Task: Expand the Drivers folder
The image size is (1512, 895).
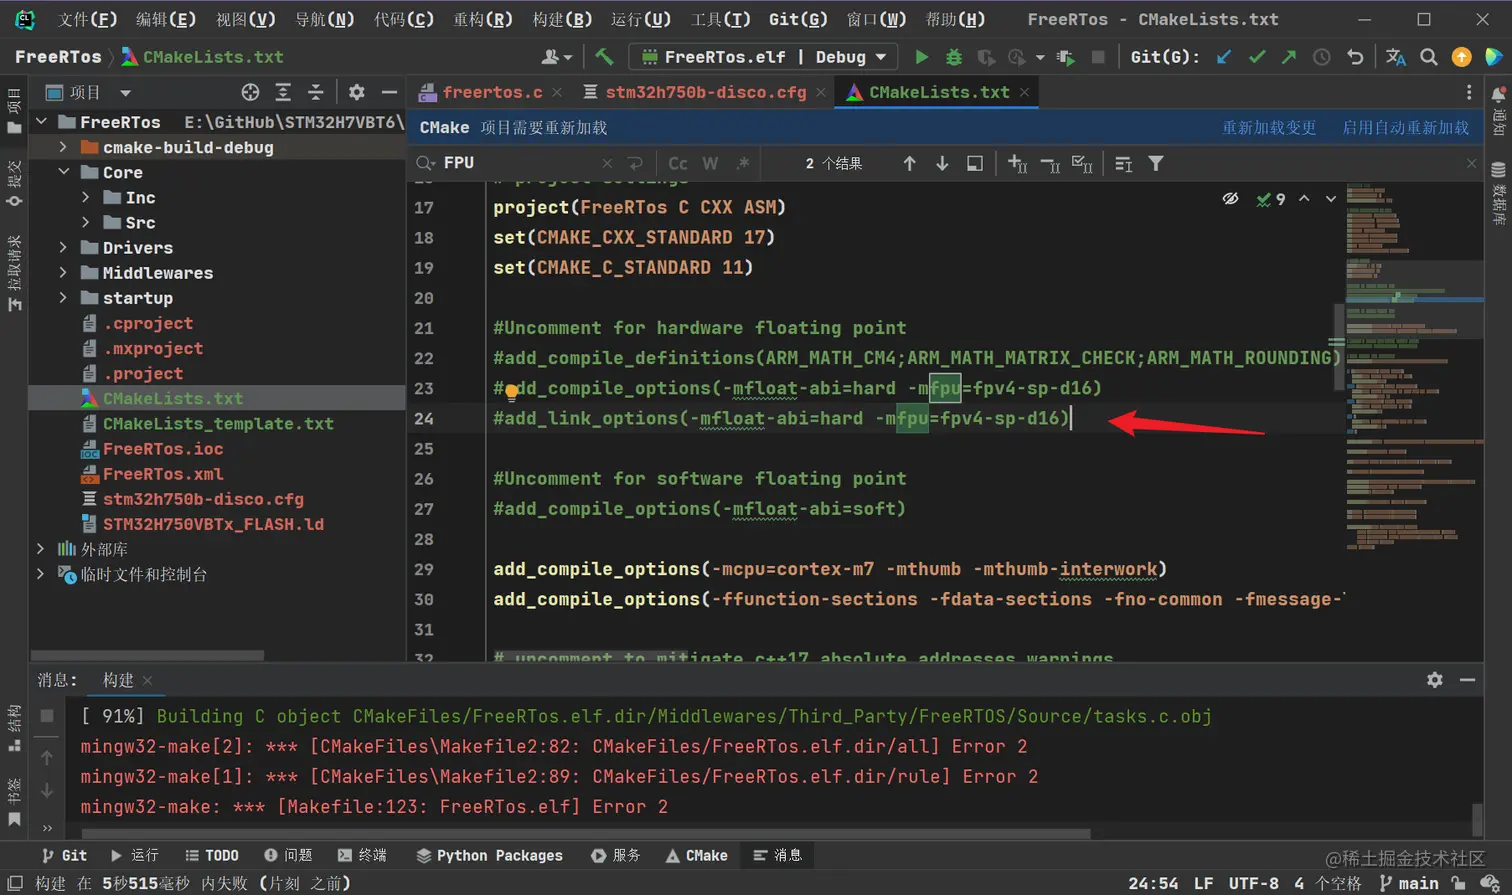Action: [x=63, y=247]
